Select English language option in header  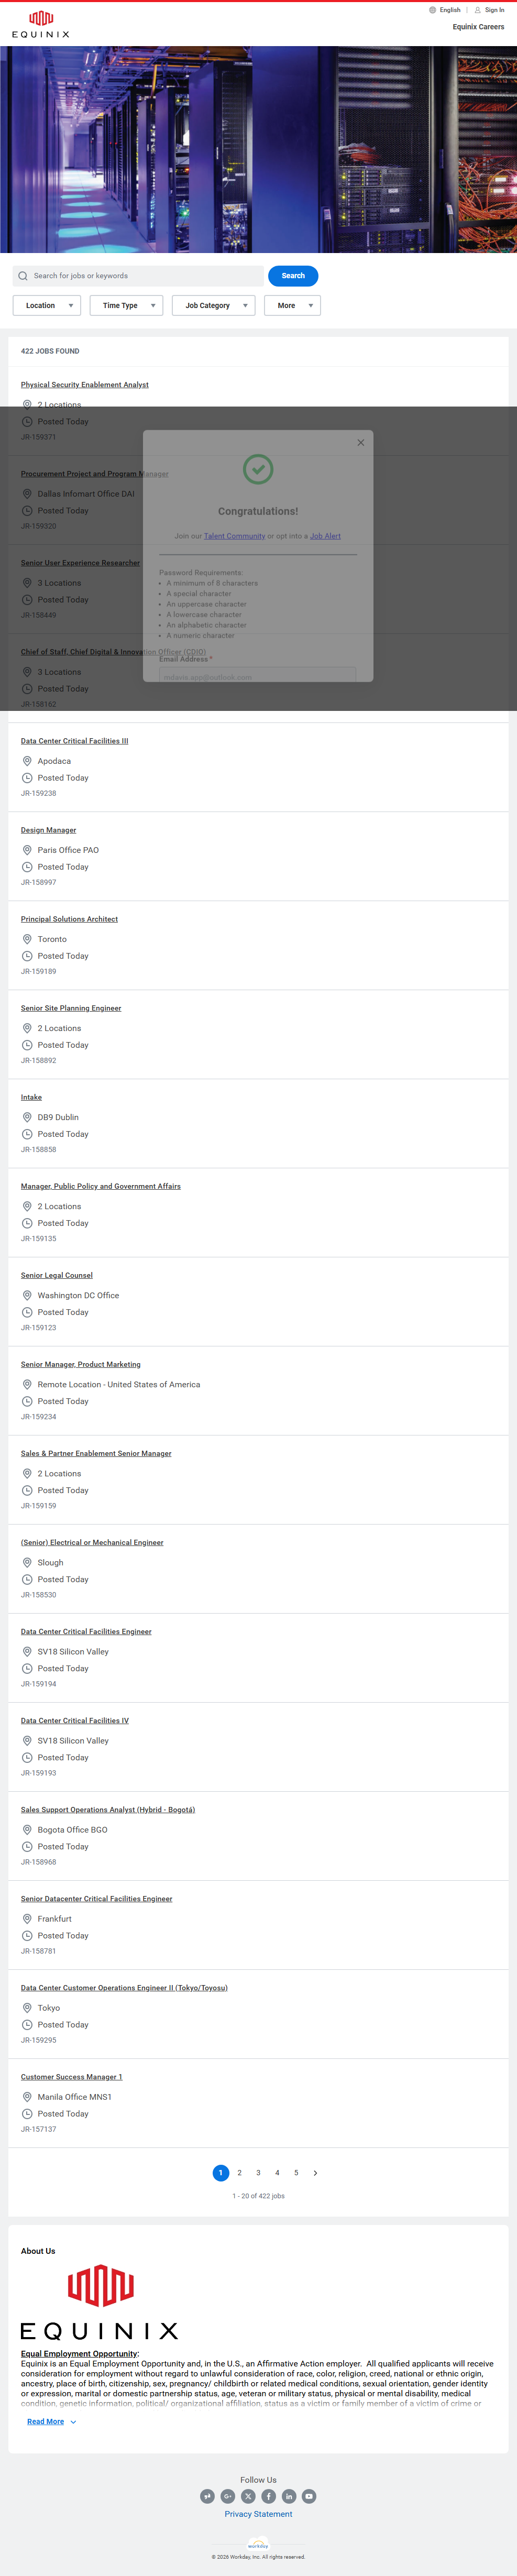point(449,10)
